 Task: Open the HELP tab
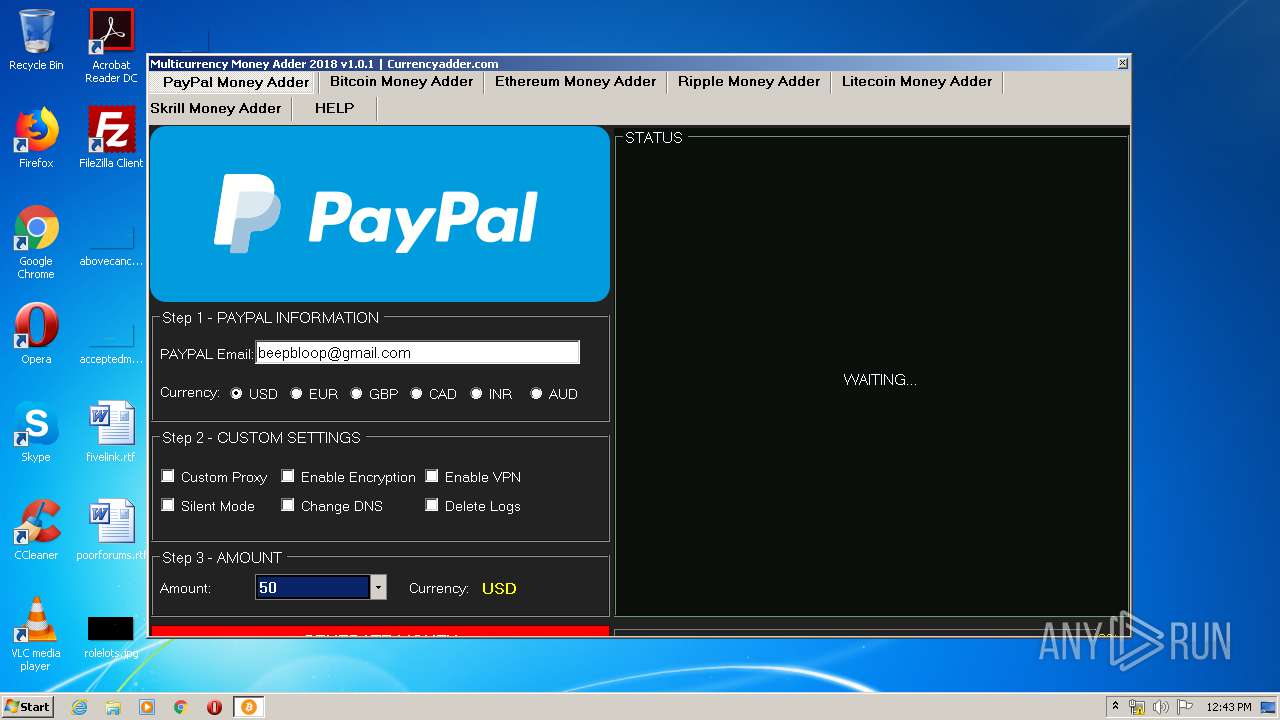334,108
